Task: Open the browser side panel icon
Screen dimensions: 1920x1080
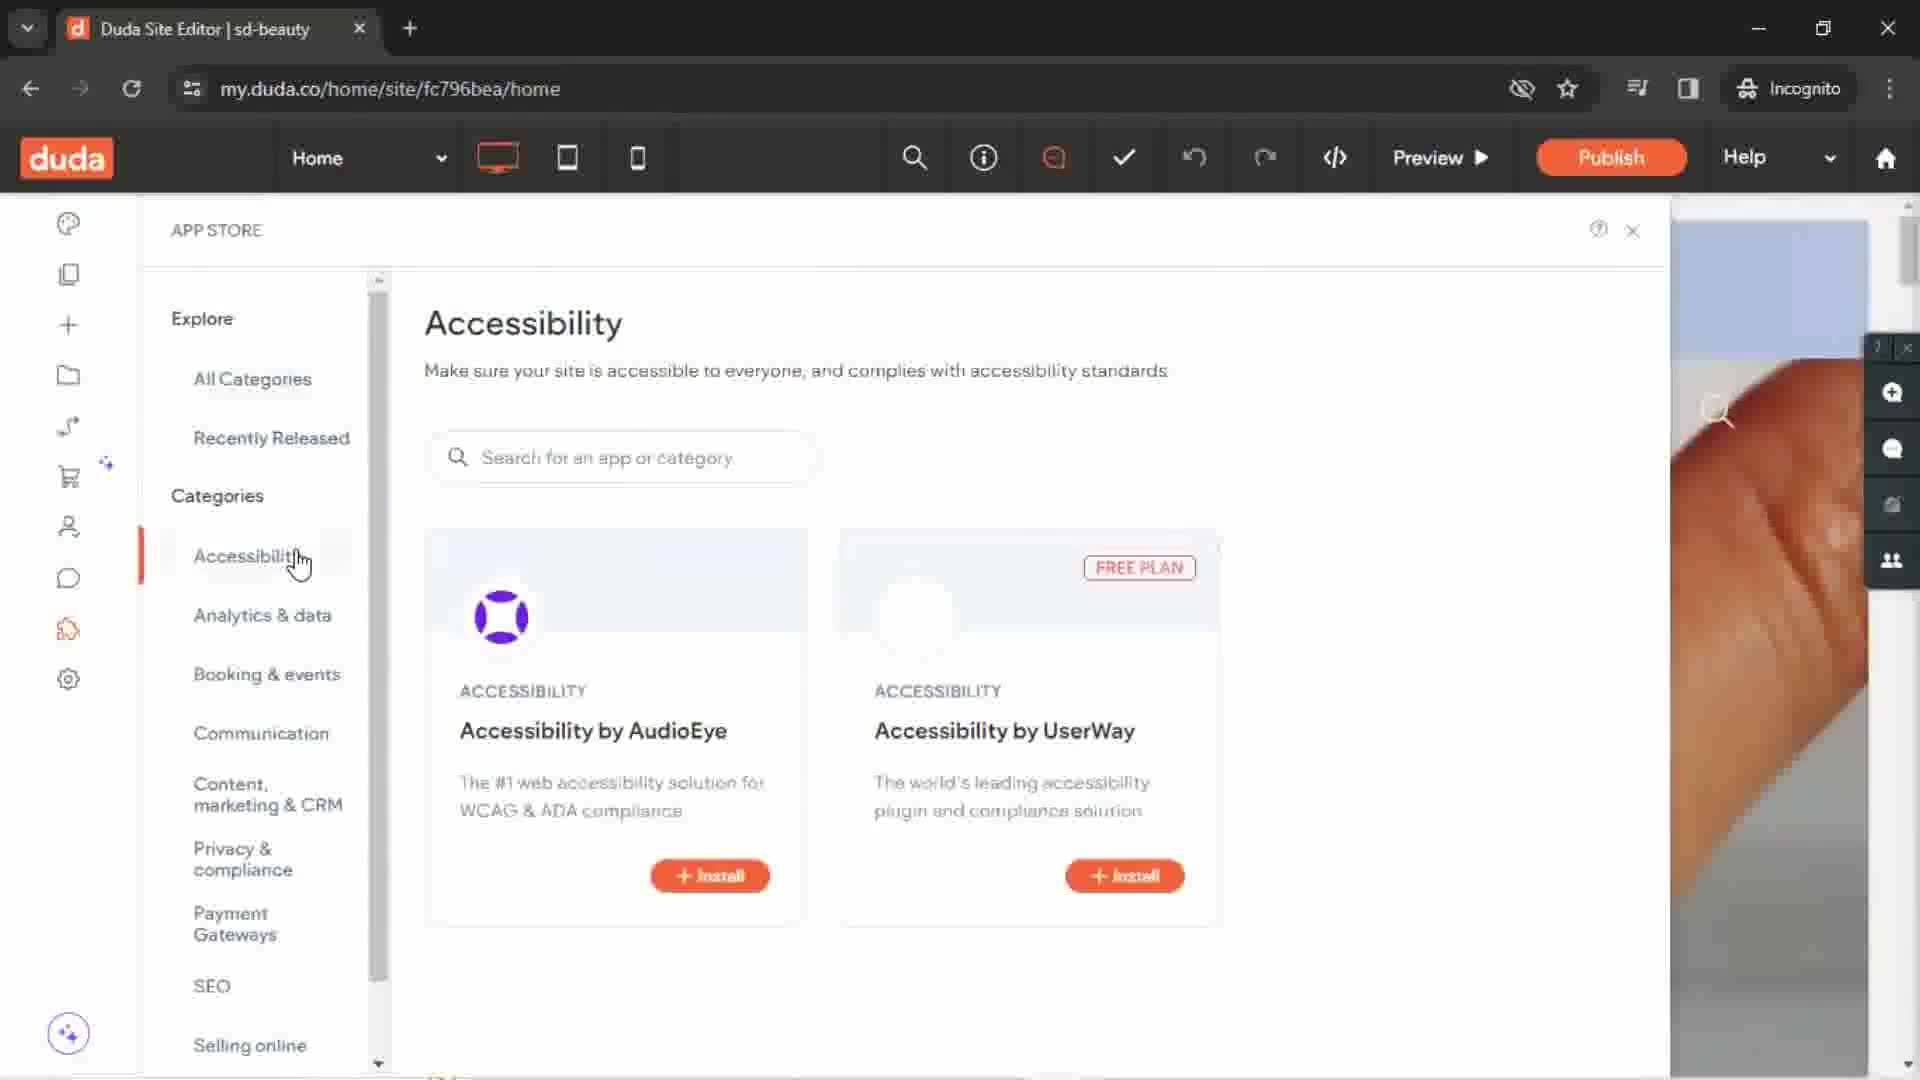Action: 1688,89
